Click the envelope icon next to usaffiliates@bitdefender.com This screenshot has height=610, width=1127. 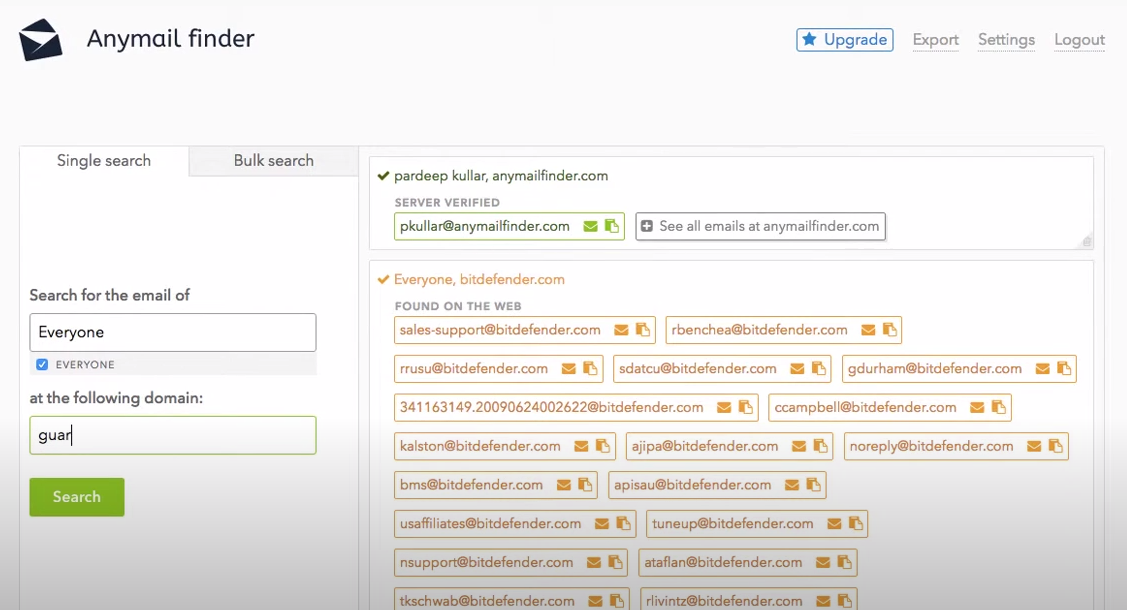600,523
